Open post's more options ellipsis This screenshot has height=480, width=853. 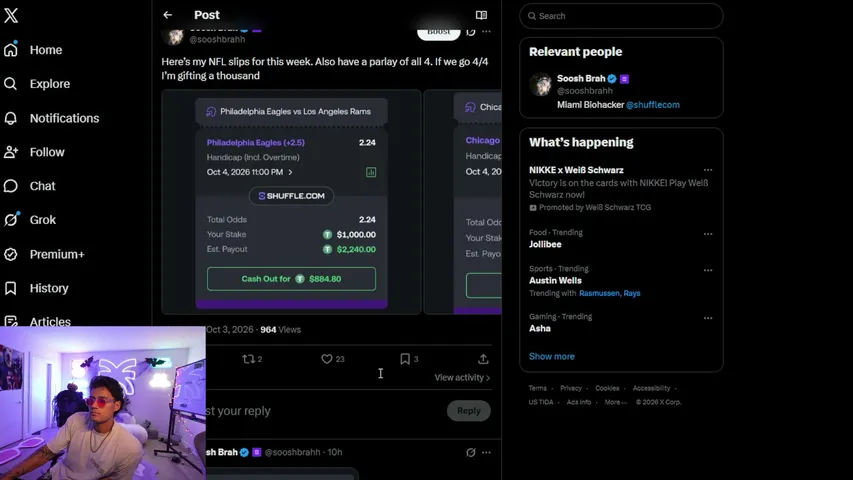tap(486, 32)
